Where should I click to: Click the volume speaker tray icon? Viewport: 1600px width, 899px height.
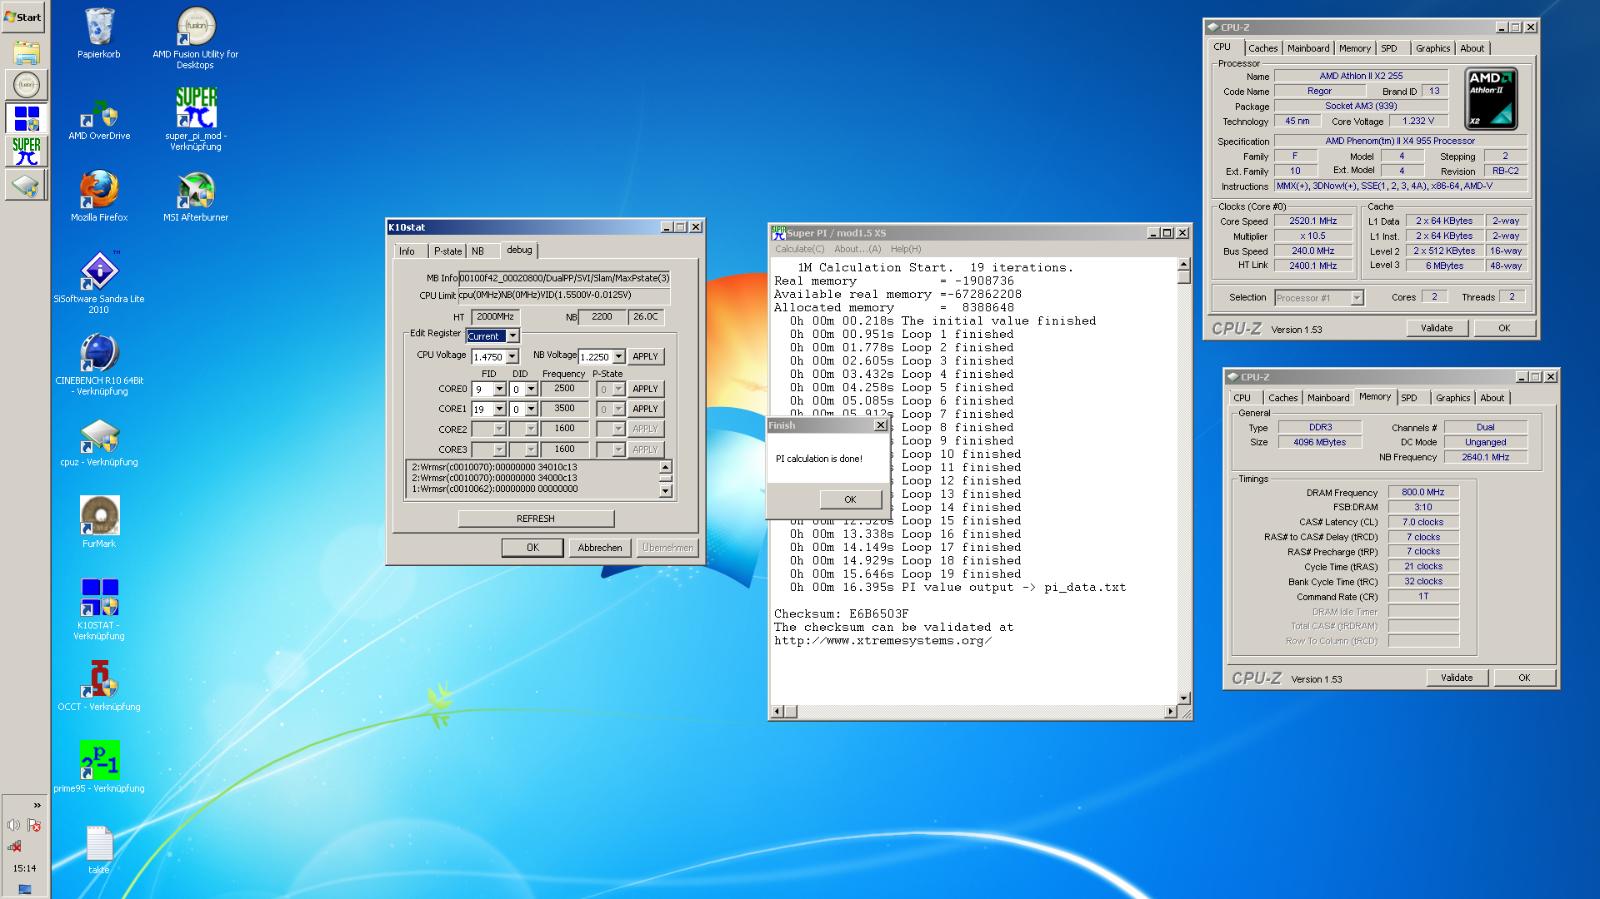tap(13, 825)
